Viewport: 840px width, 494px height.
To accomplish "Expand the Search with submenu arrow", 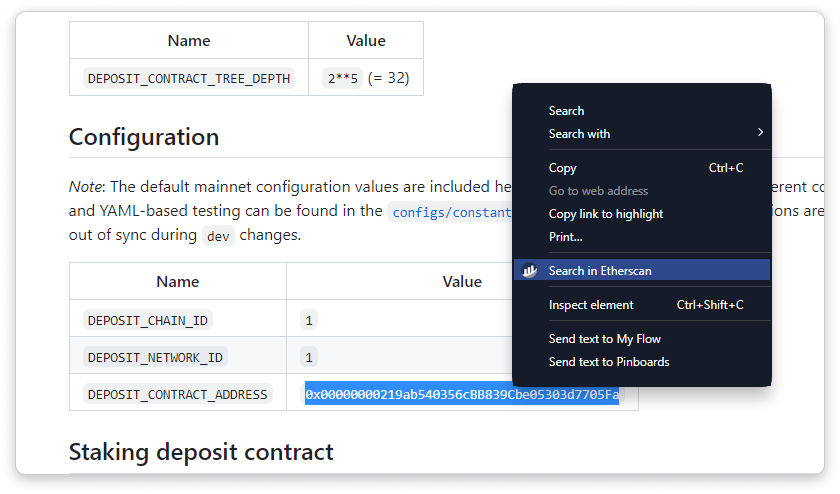I will (x=760, y=133).
